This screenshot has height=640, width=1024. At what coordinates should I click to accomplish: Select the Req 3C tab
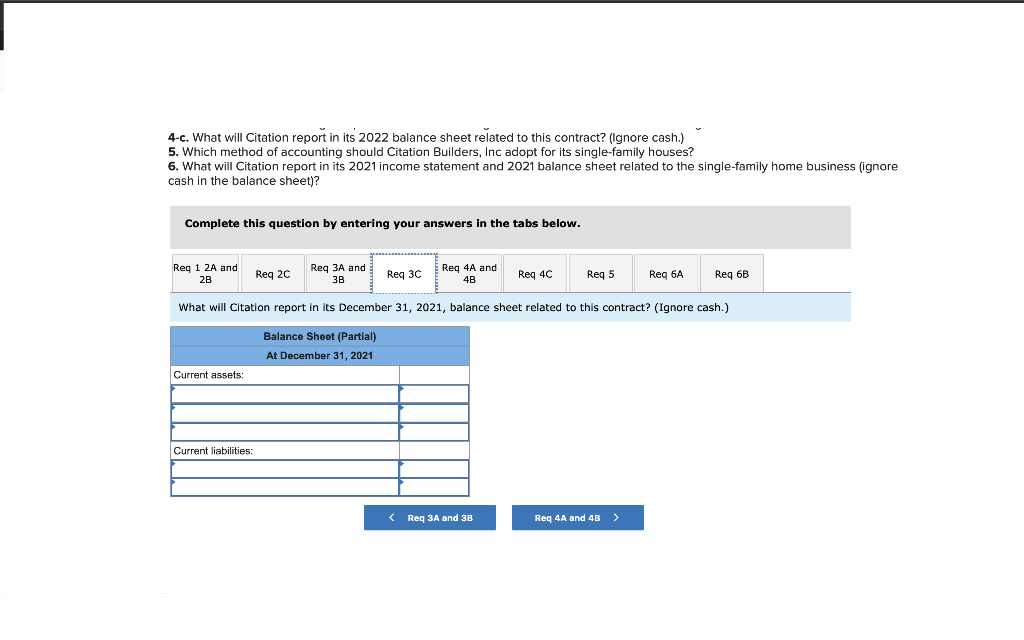(404, 274)
